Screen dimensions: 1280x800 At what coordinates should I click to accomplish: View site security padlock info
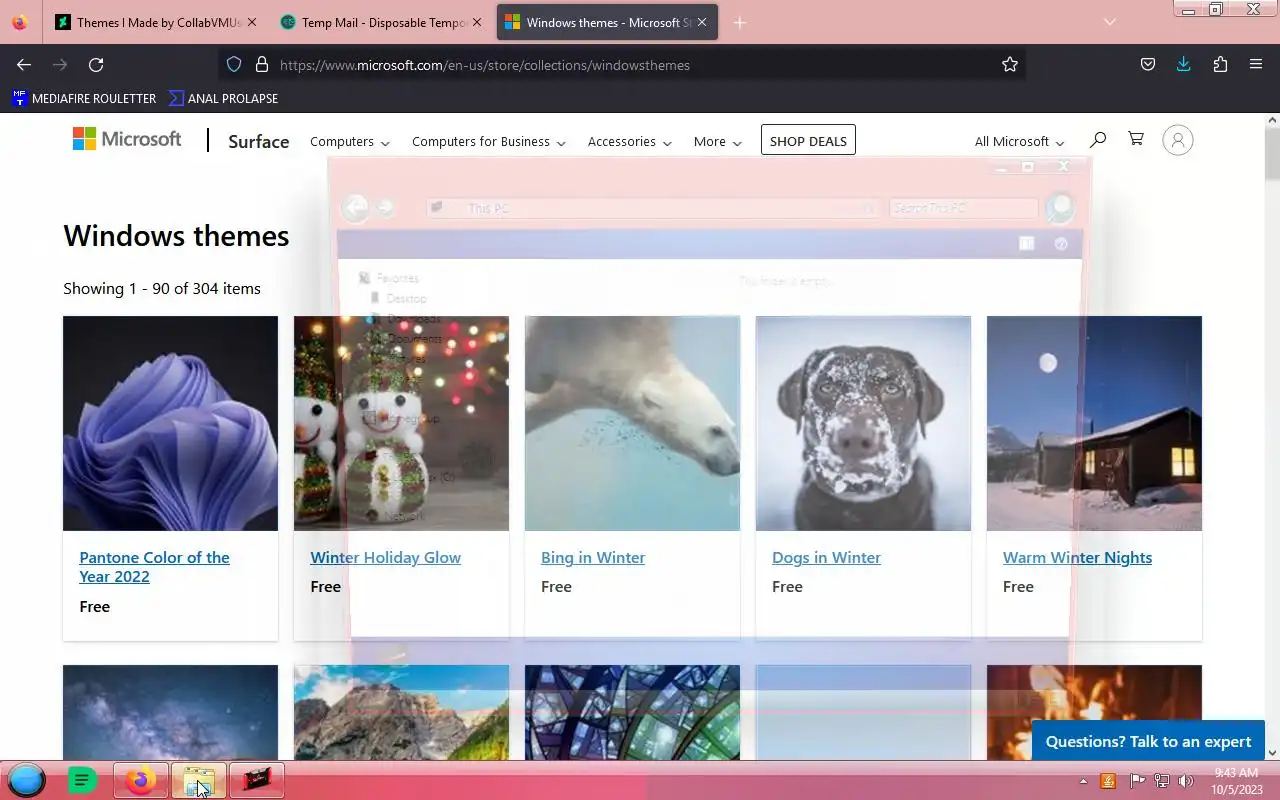tap(262, 65)
